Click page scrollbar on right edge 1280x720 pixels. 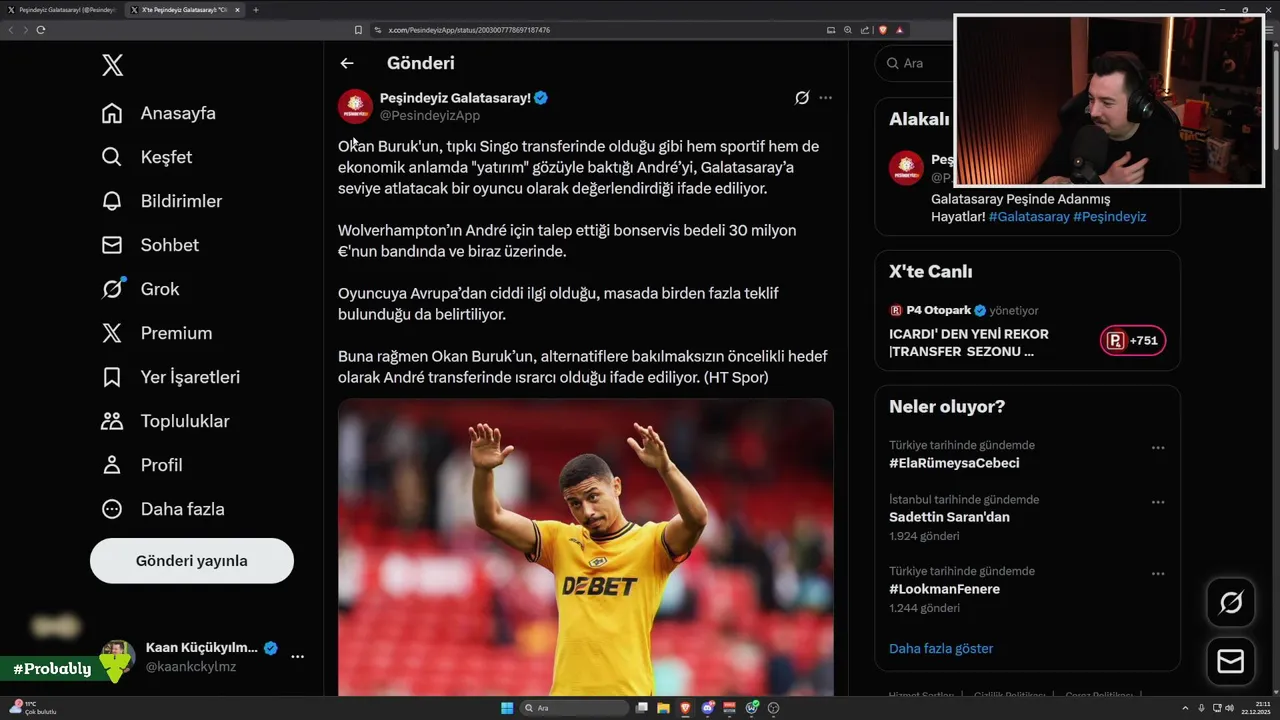tap(1276, 100)
